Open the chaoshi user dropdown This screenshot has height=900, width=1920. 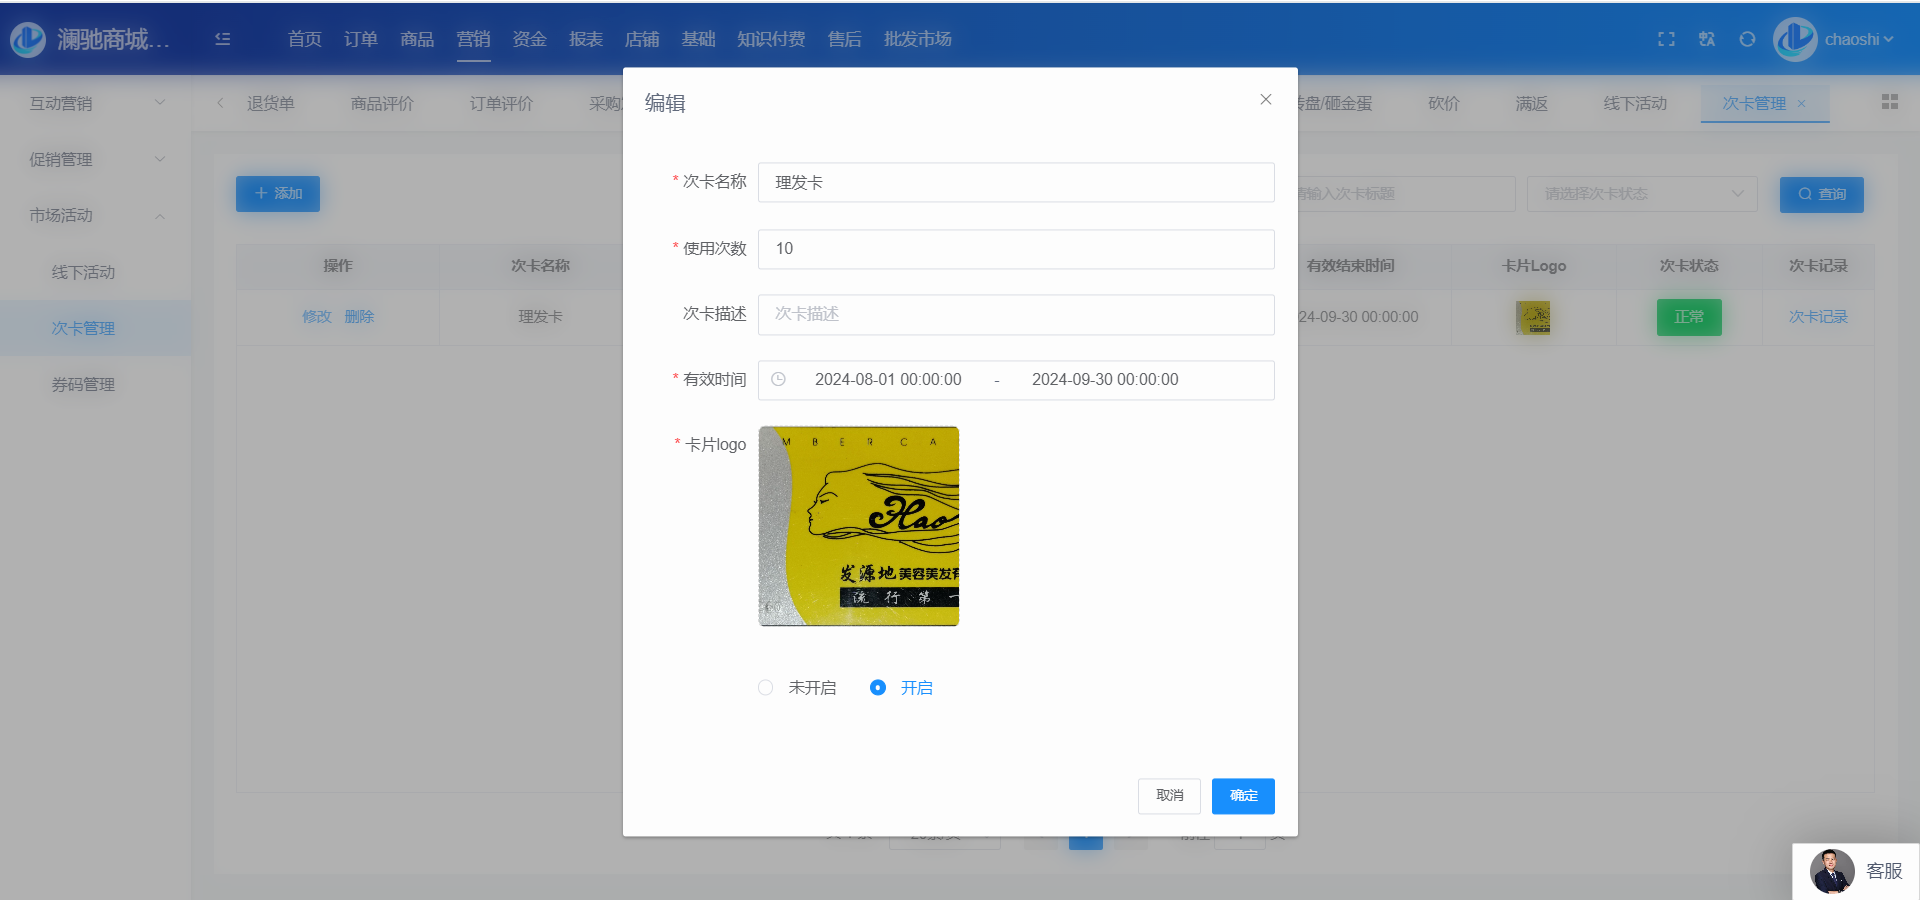1857,40
